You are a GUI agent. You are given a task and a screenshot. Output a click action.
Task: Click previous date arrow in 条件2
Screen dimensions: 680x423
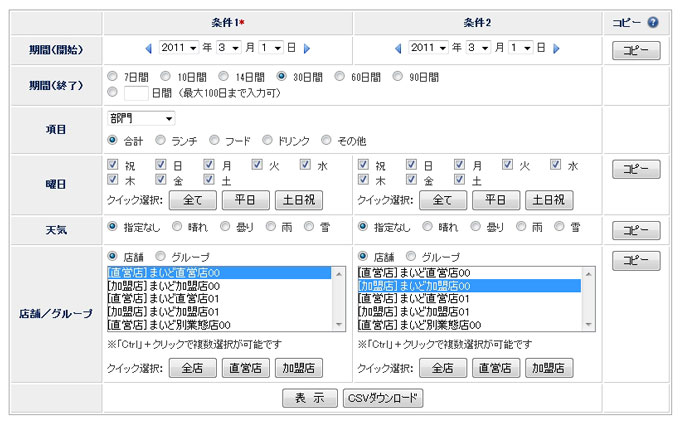[398, 49]
